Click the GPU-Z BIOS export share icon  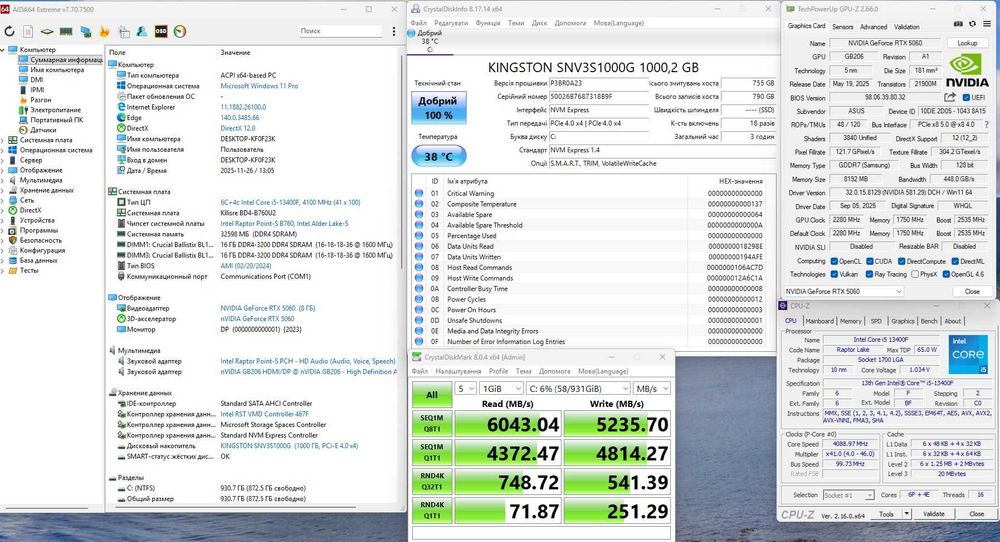950,97
